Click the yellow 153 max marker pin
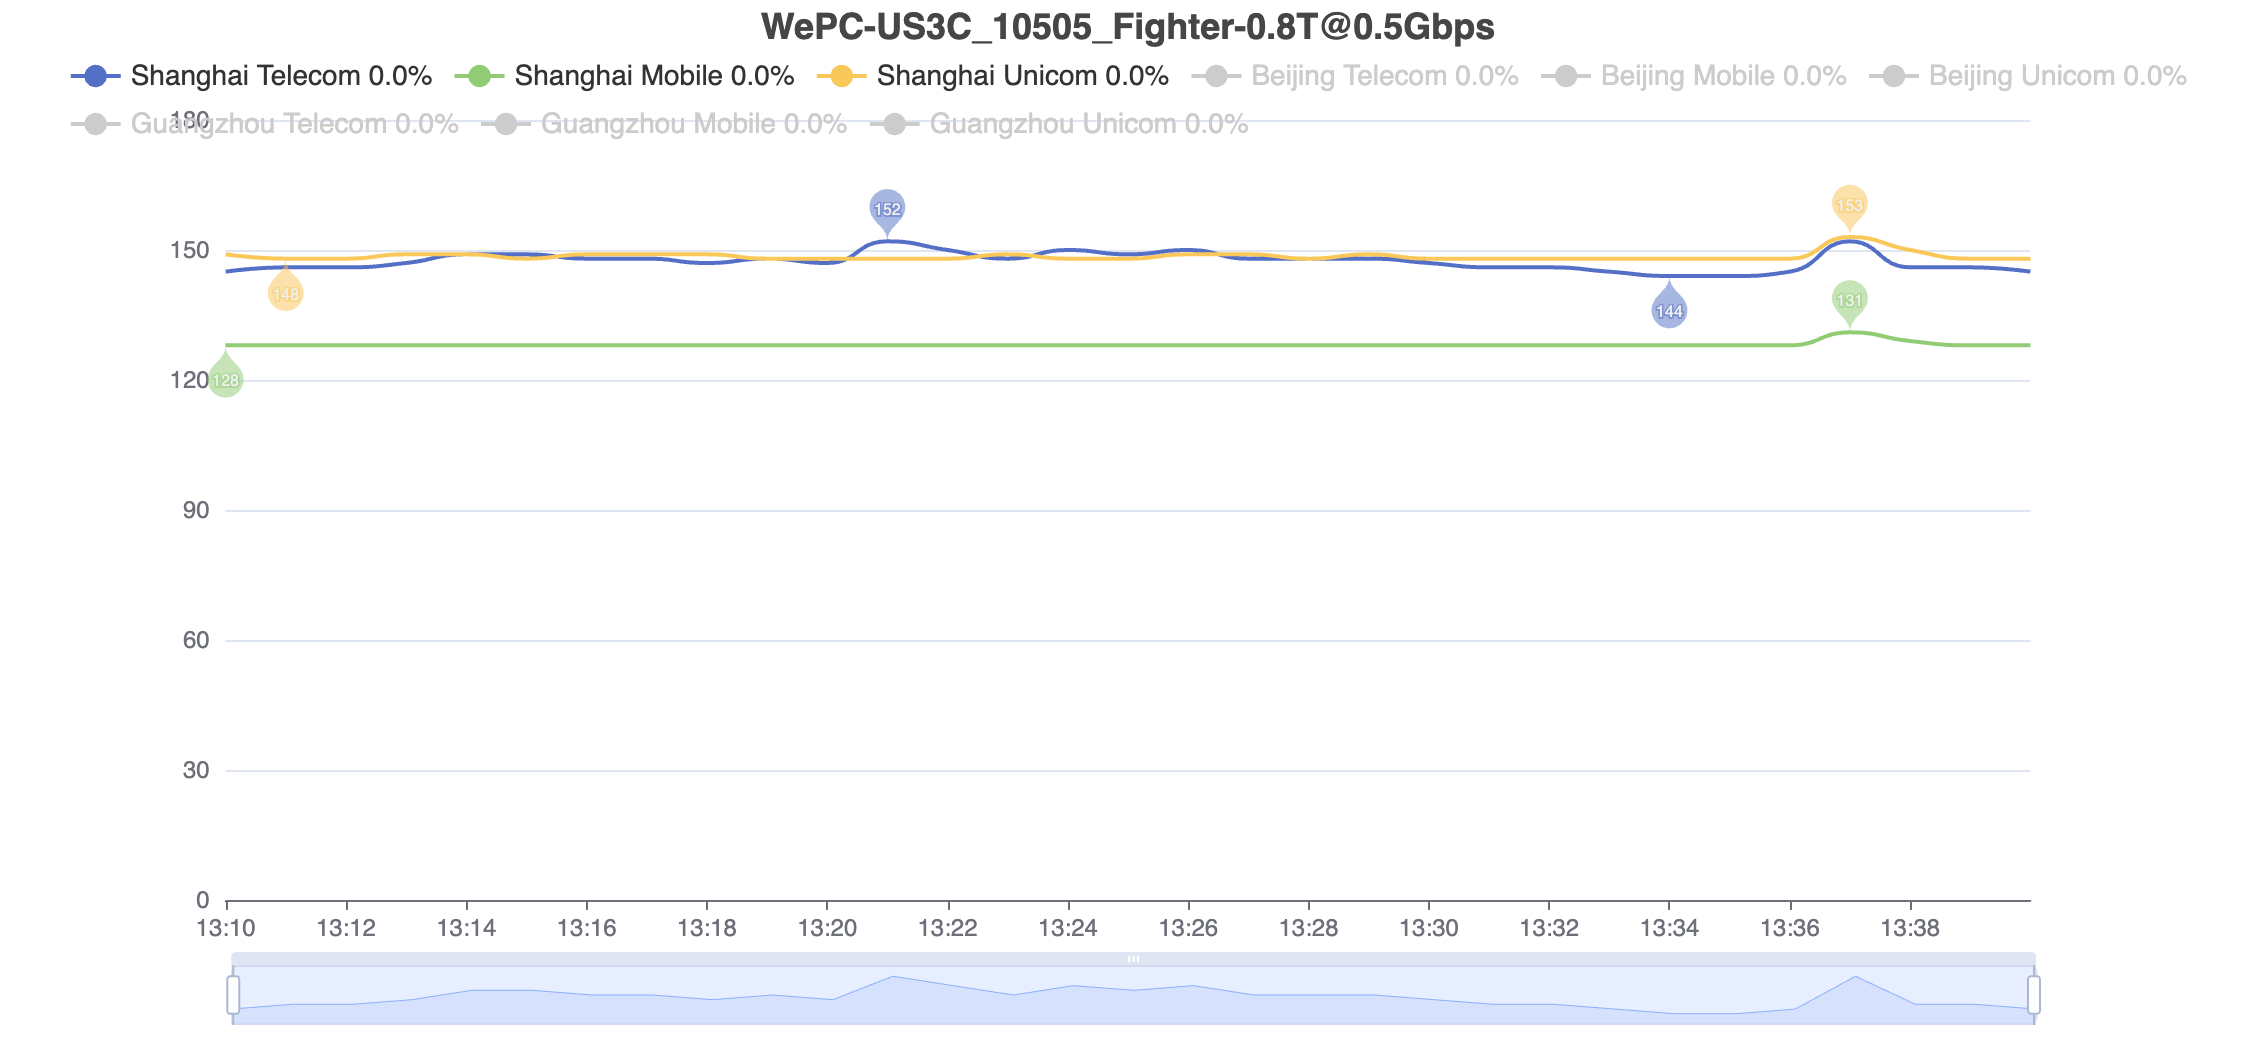 [1849, 204]
